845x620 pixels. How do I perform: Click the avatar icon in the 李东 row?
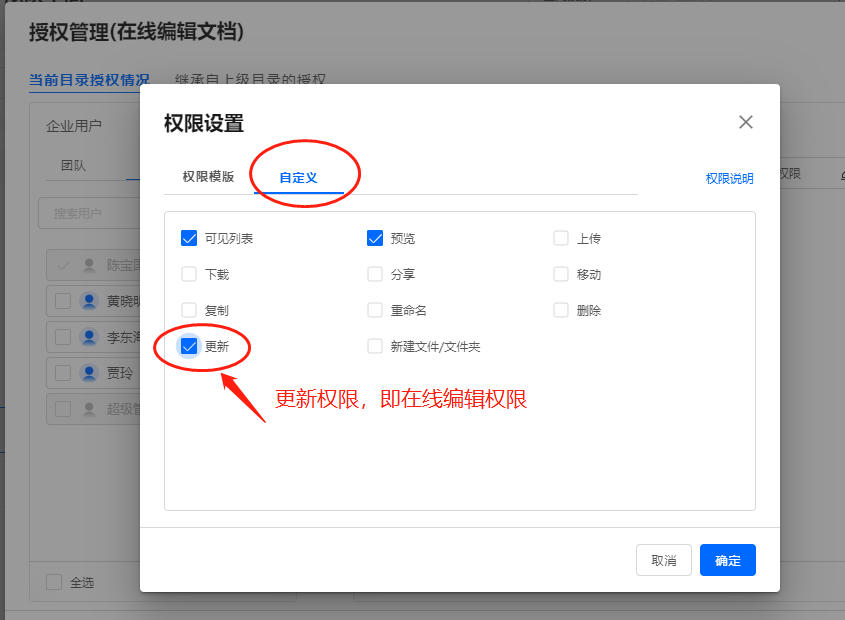(89, 337)
